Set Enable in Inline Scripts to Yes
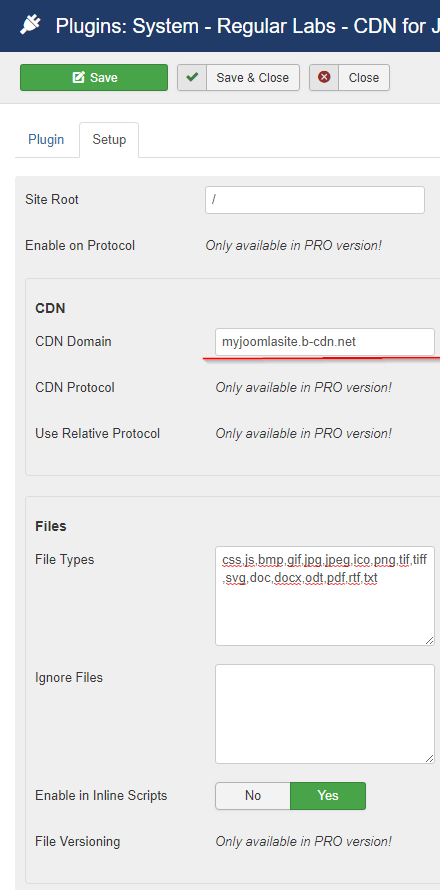Image resolution: width=440 pixels, height=890 pixels. [328, 796]
